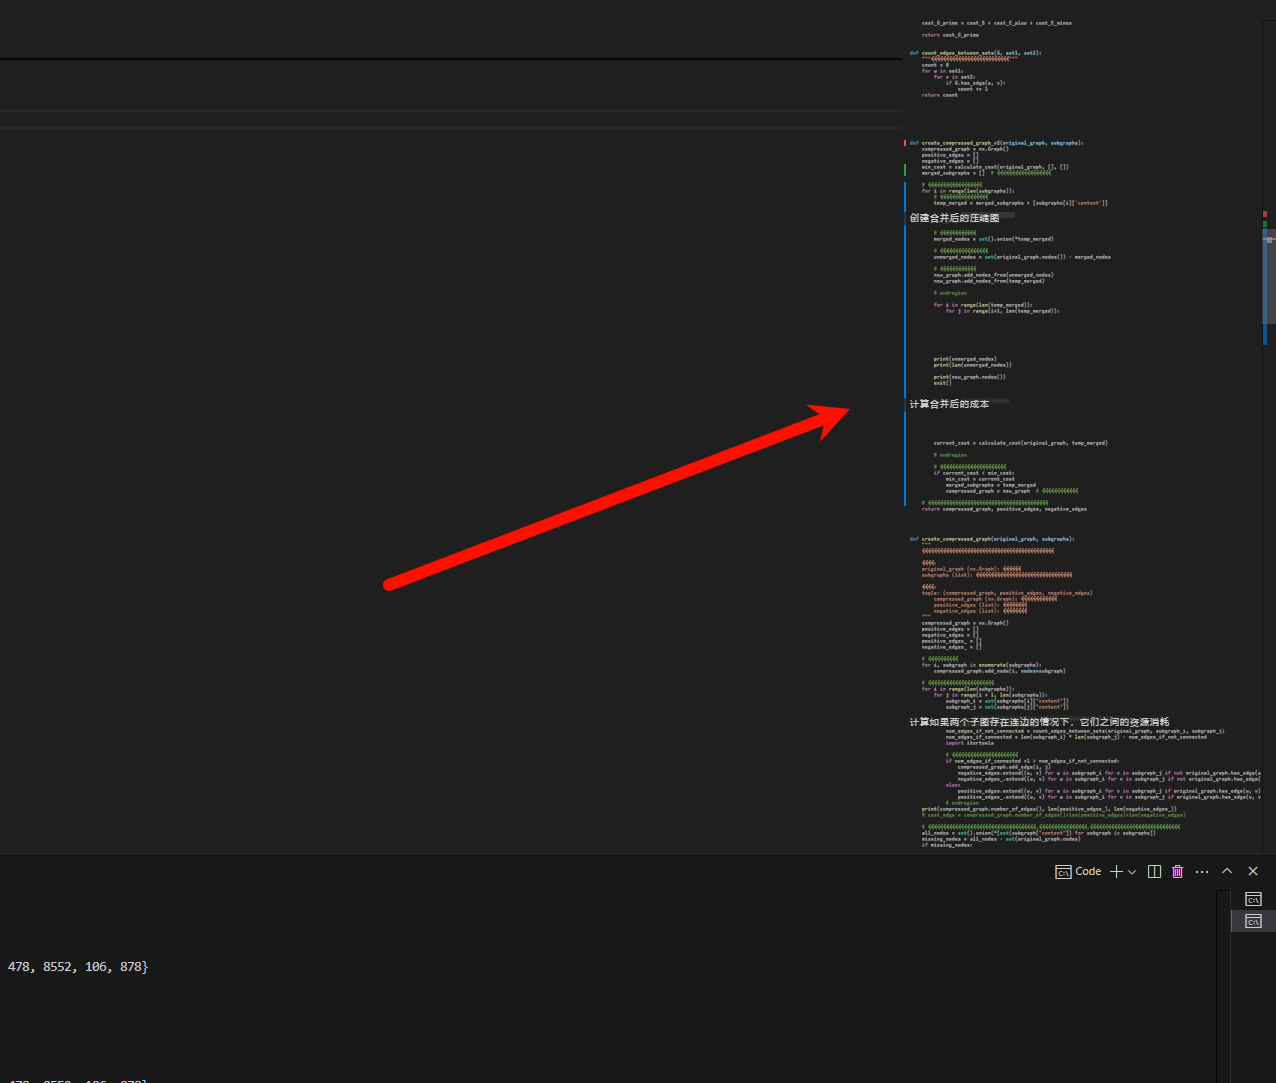Switch to the selected terminal entry in the sidebar
The image size is (1276, 1083).
(1251, 920)
